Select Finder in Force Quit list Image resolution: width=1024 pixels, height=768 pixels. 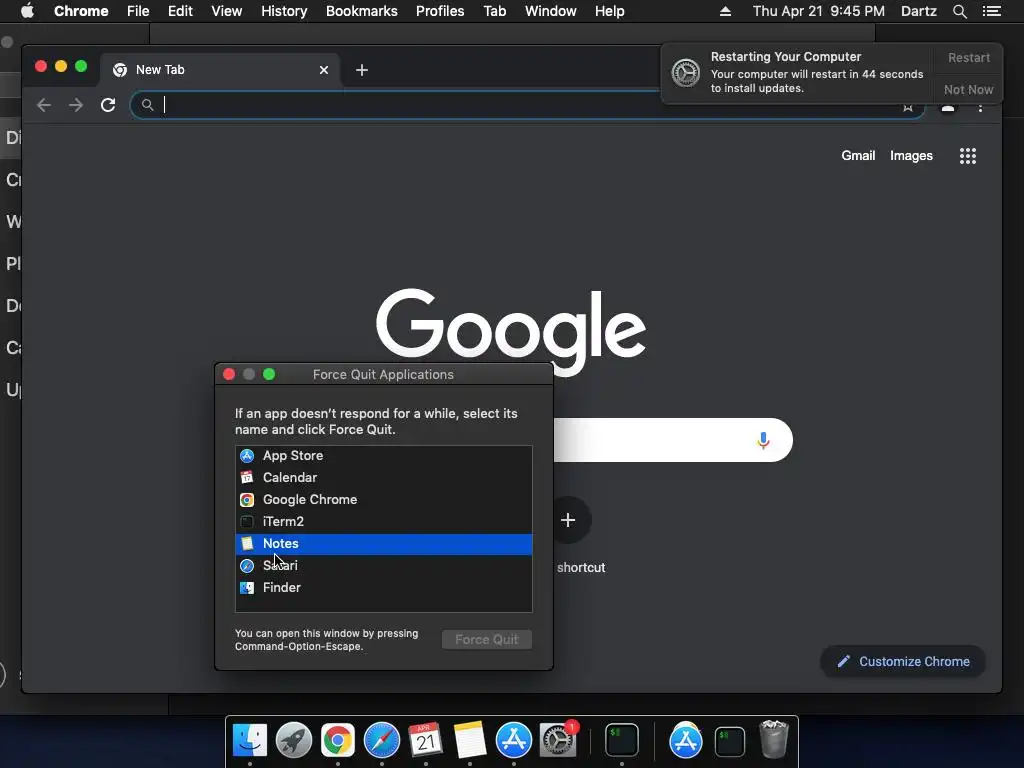(384, 588)
